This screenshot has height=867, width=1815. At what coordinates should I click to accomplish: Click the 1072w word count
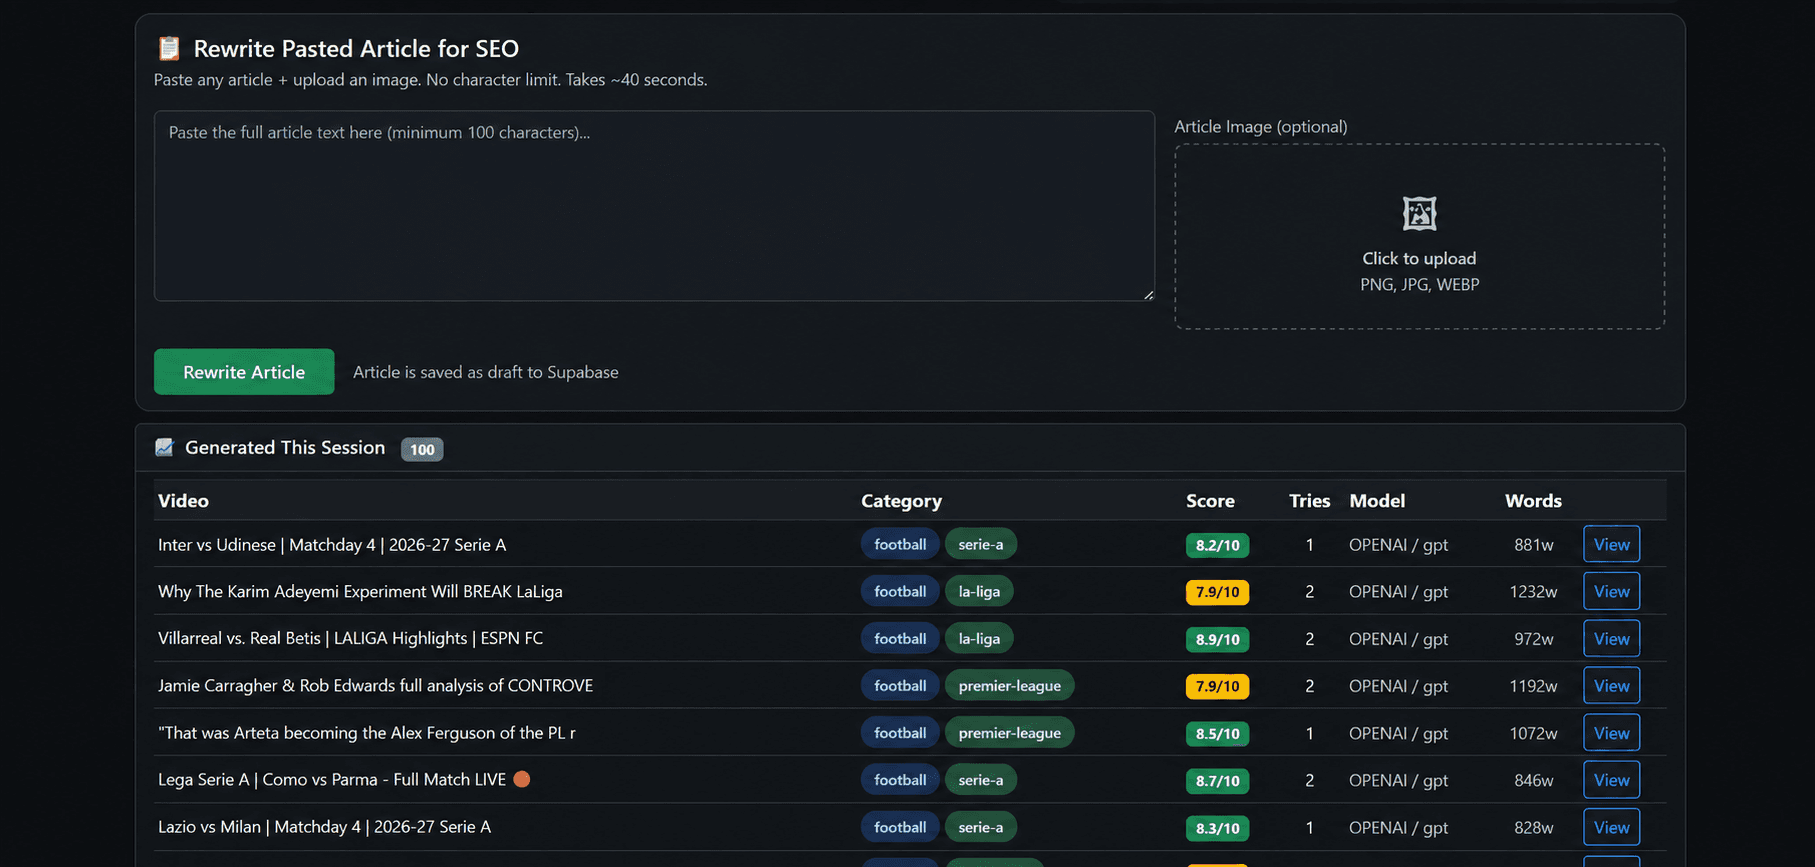click(x=1533, y=734)
